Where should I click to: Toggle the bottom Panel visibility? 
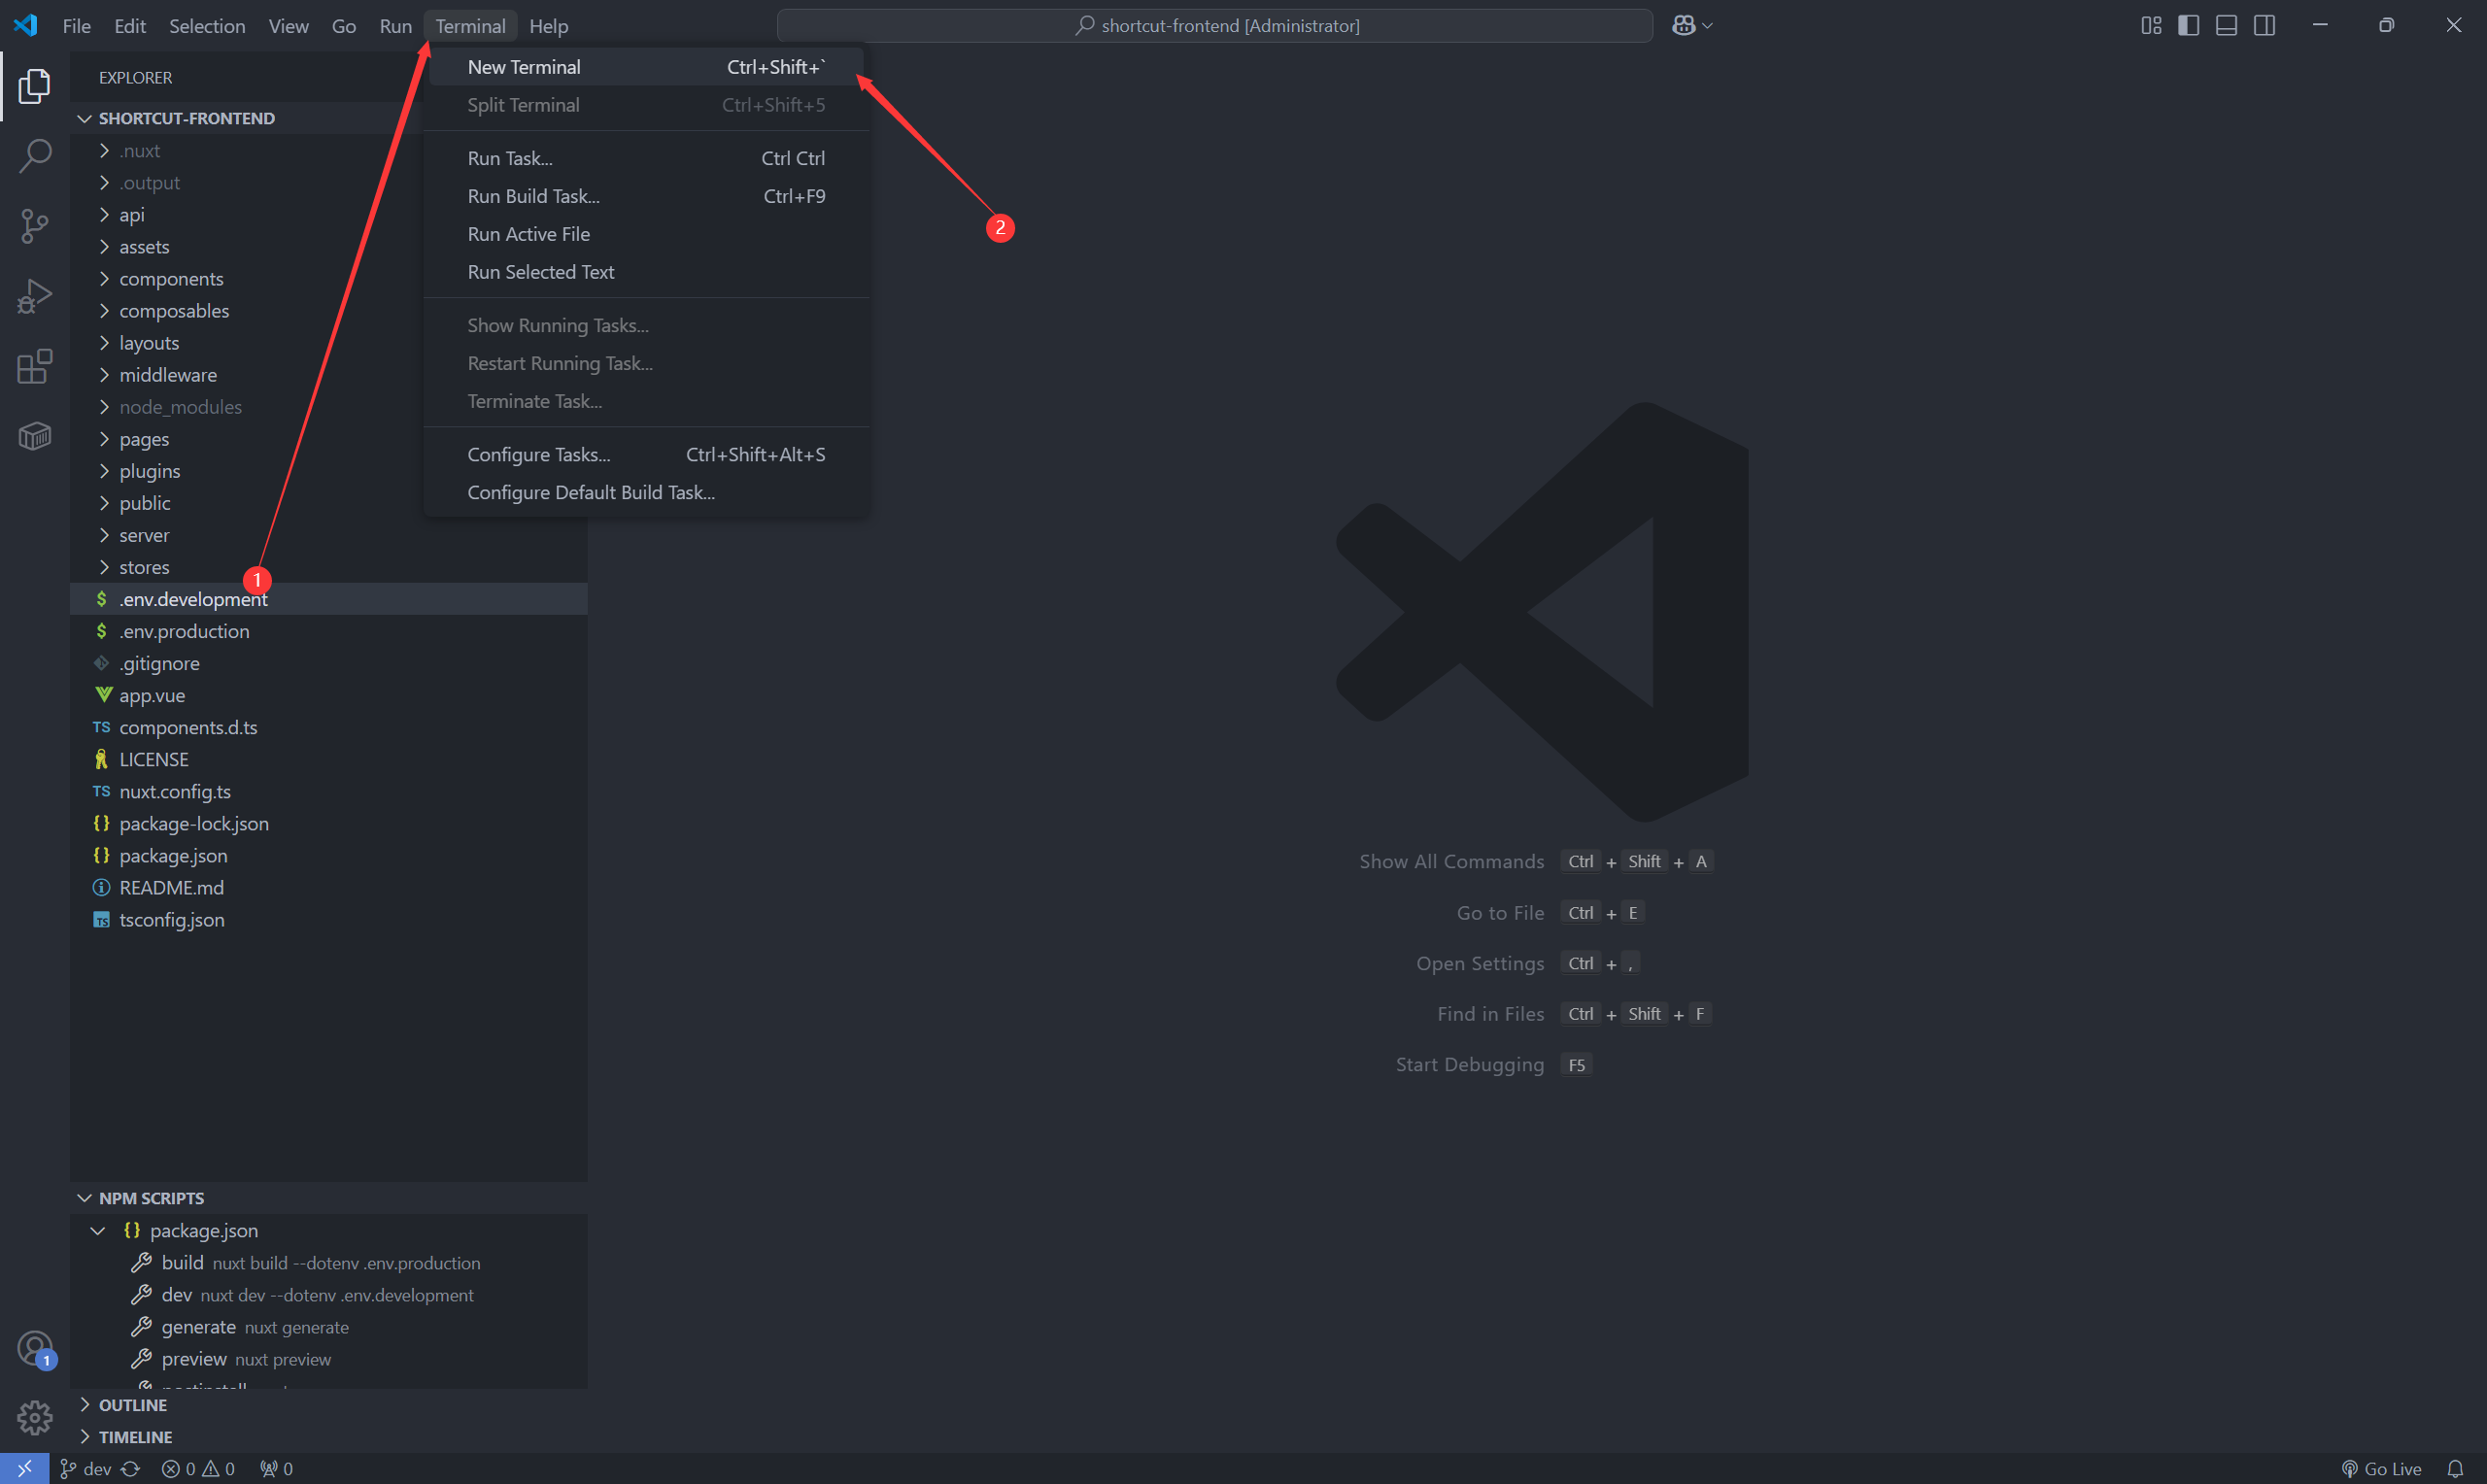(x=2227, y=26)
